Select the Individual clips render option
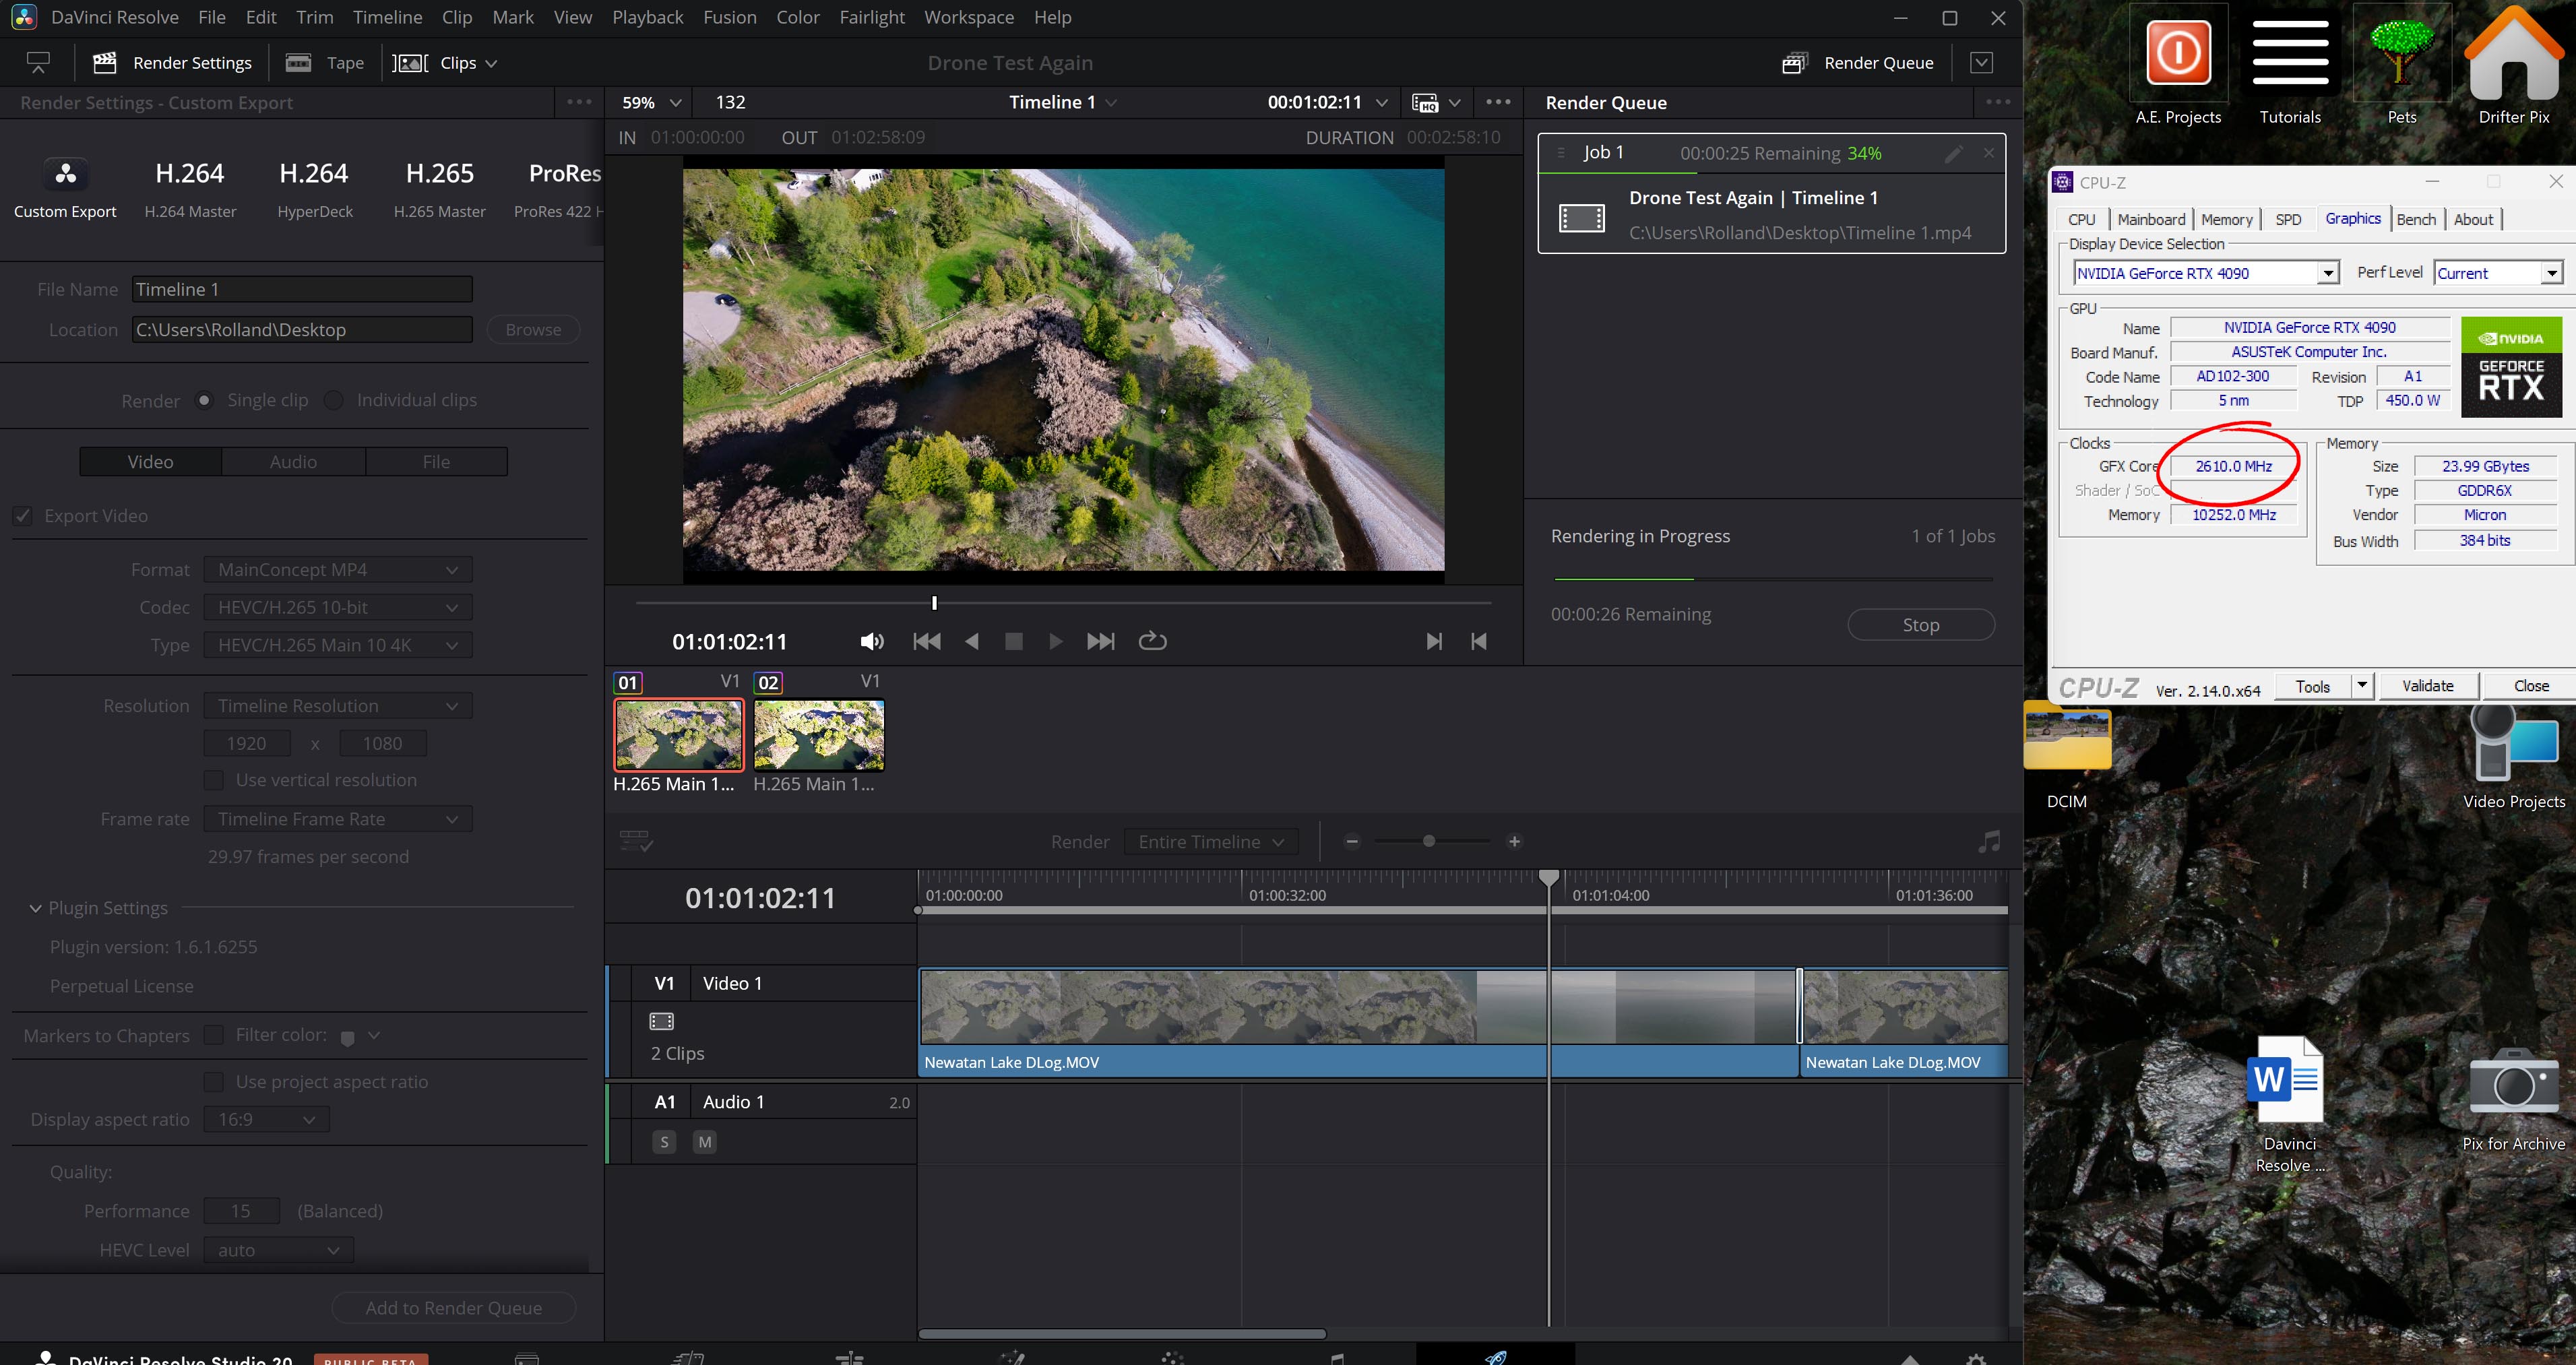 coord(334,400)
